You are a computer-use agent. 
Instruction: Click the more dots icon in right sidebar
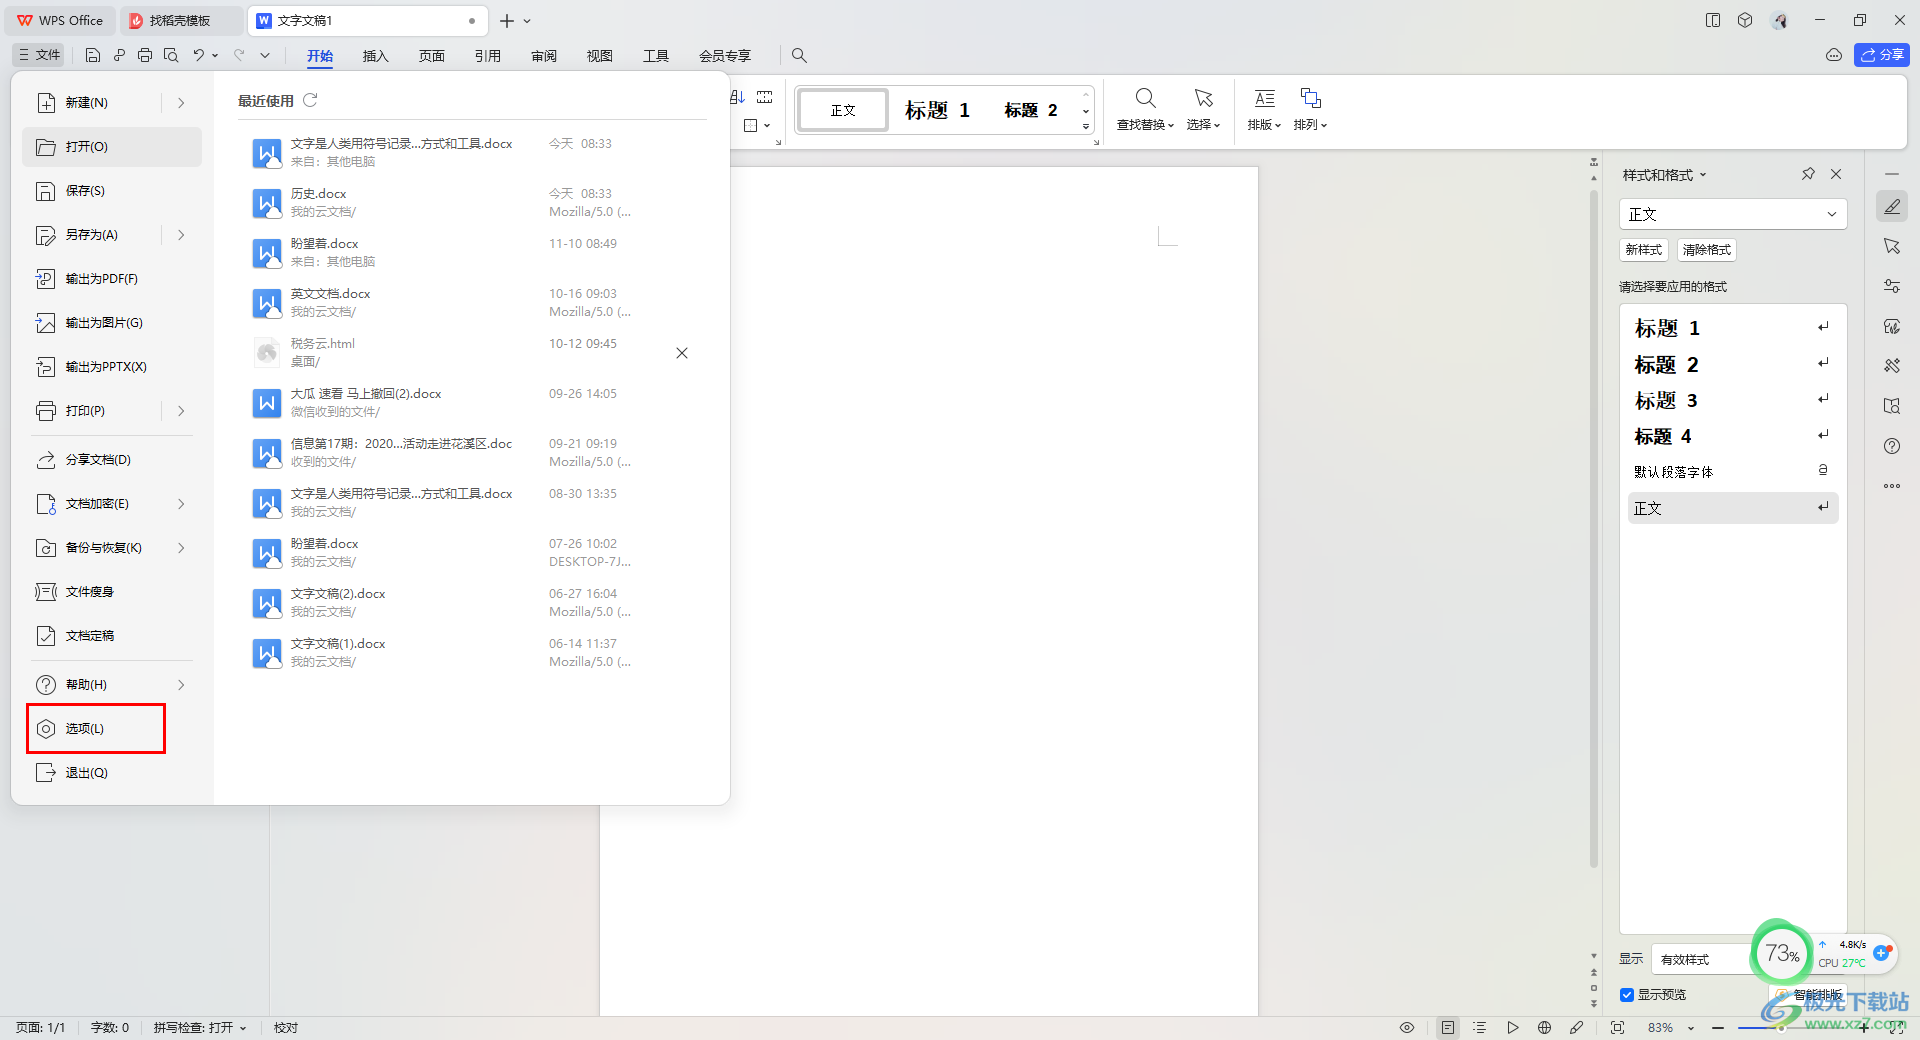[1892, 486]
